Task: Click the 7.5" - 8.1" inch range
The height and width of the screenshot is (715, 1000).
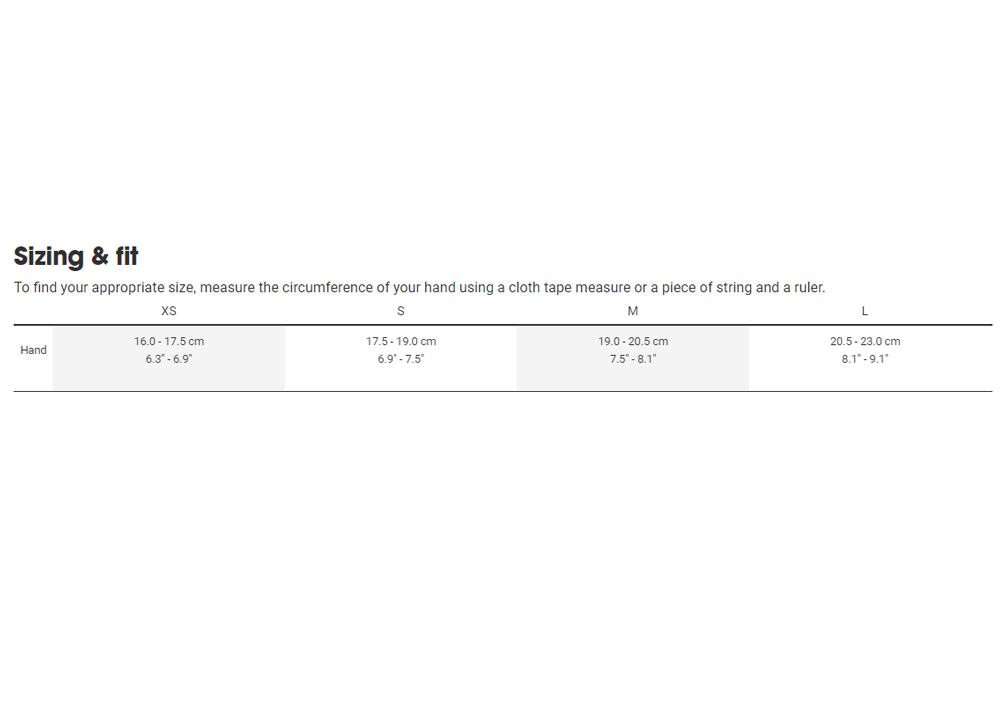Action: coord(633,359)
